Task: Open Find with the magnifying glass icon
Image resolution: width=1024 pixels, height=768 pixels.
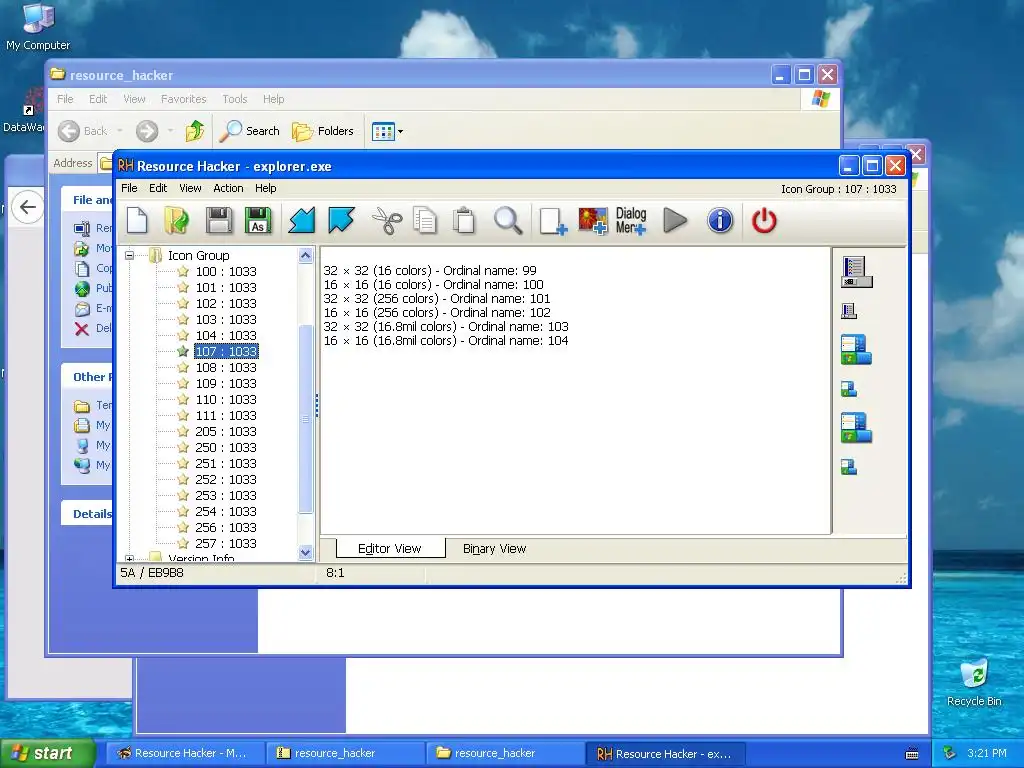Action: click(x=507, y=221)
